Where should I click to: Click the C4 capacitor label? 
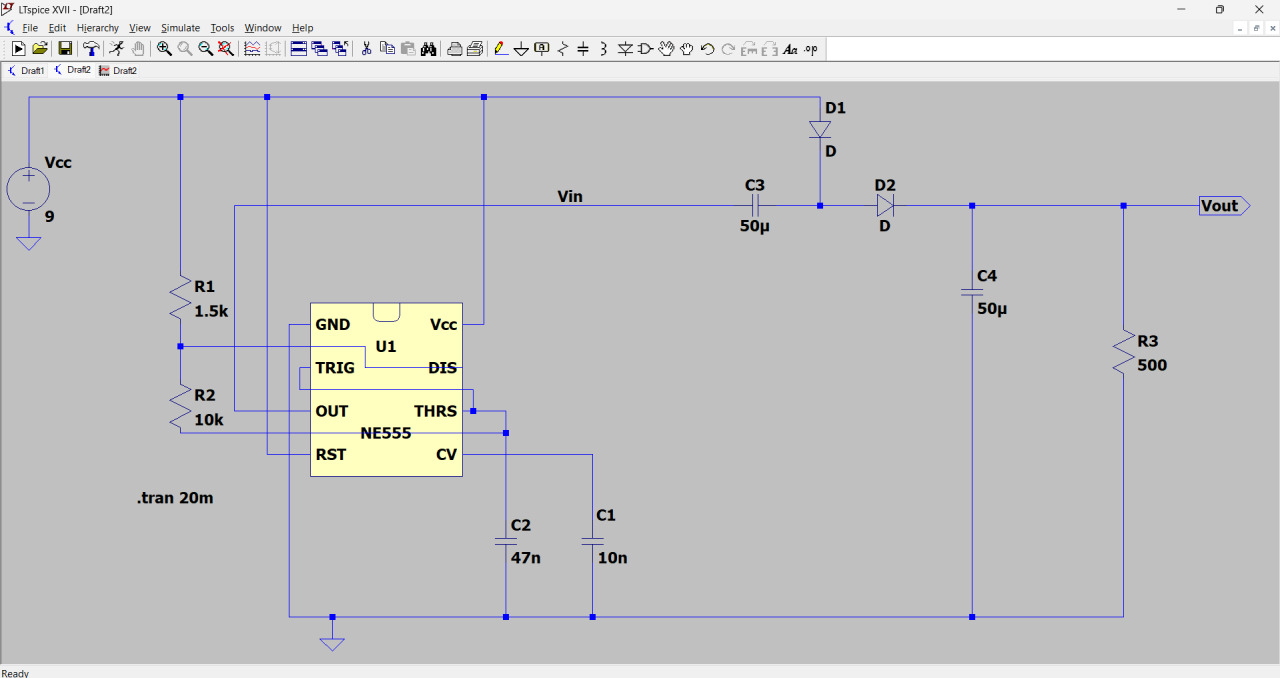tap(987, 276)
